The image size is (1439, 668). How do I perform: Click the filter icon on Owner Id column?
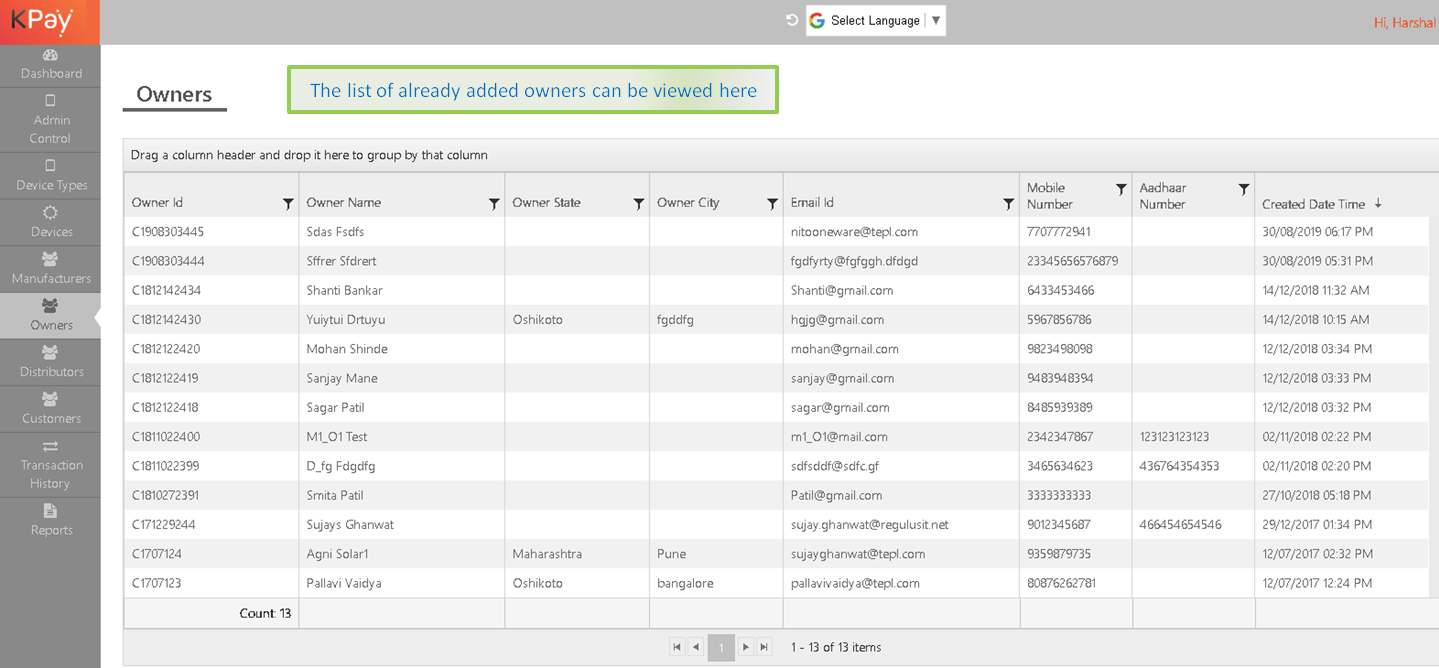pyautogui.click(x=288, y=204)
